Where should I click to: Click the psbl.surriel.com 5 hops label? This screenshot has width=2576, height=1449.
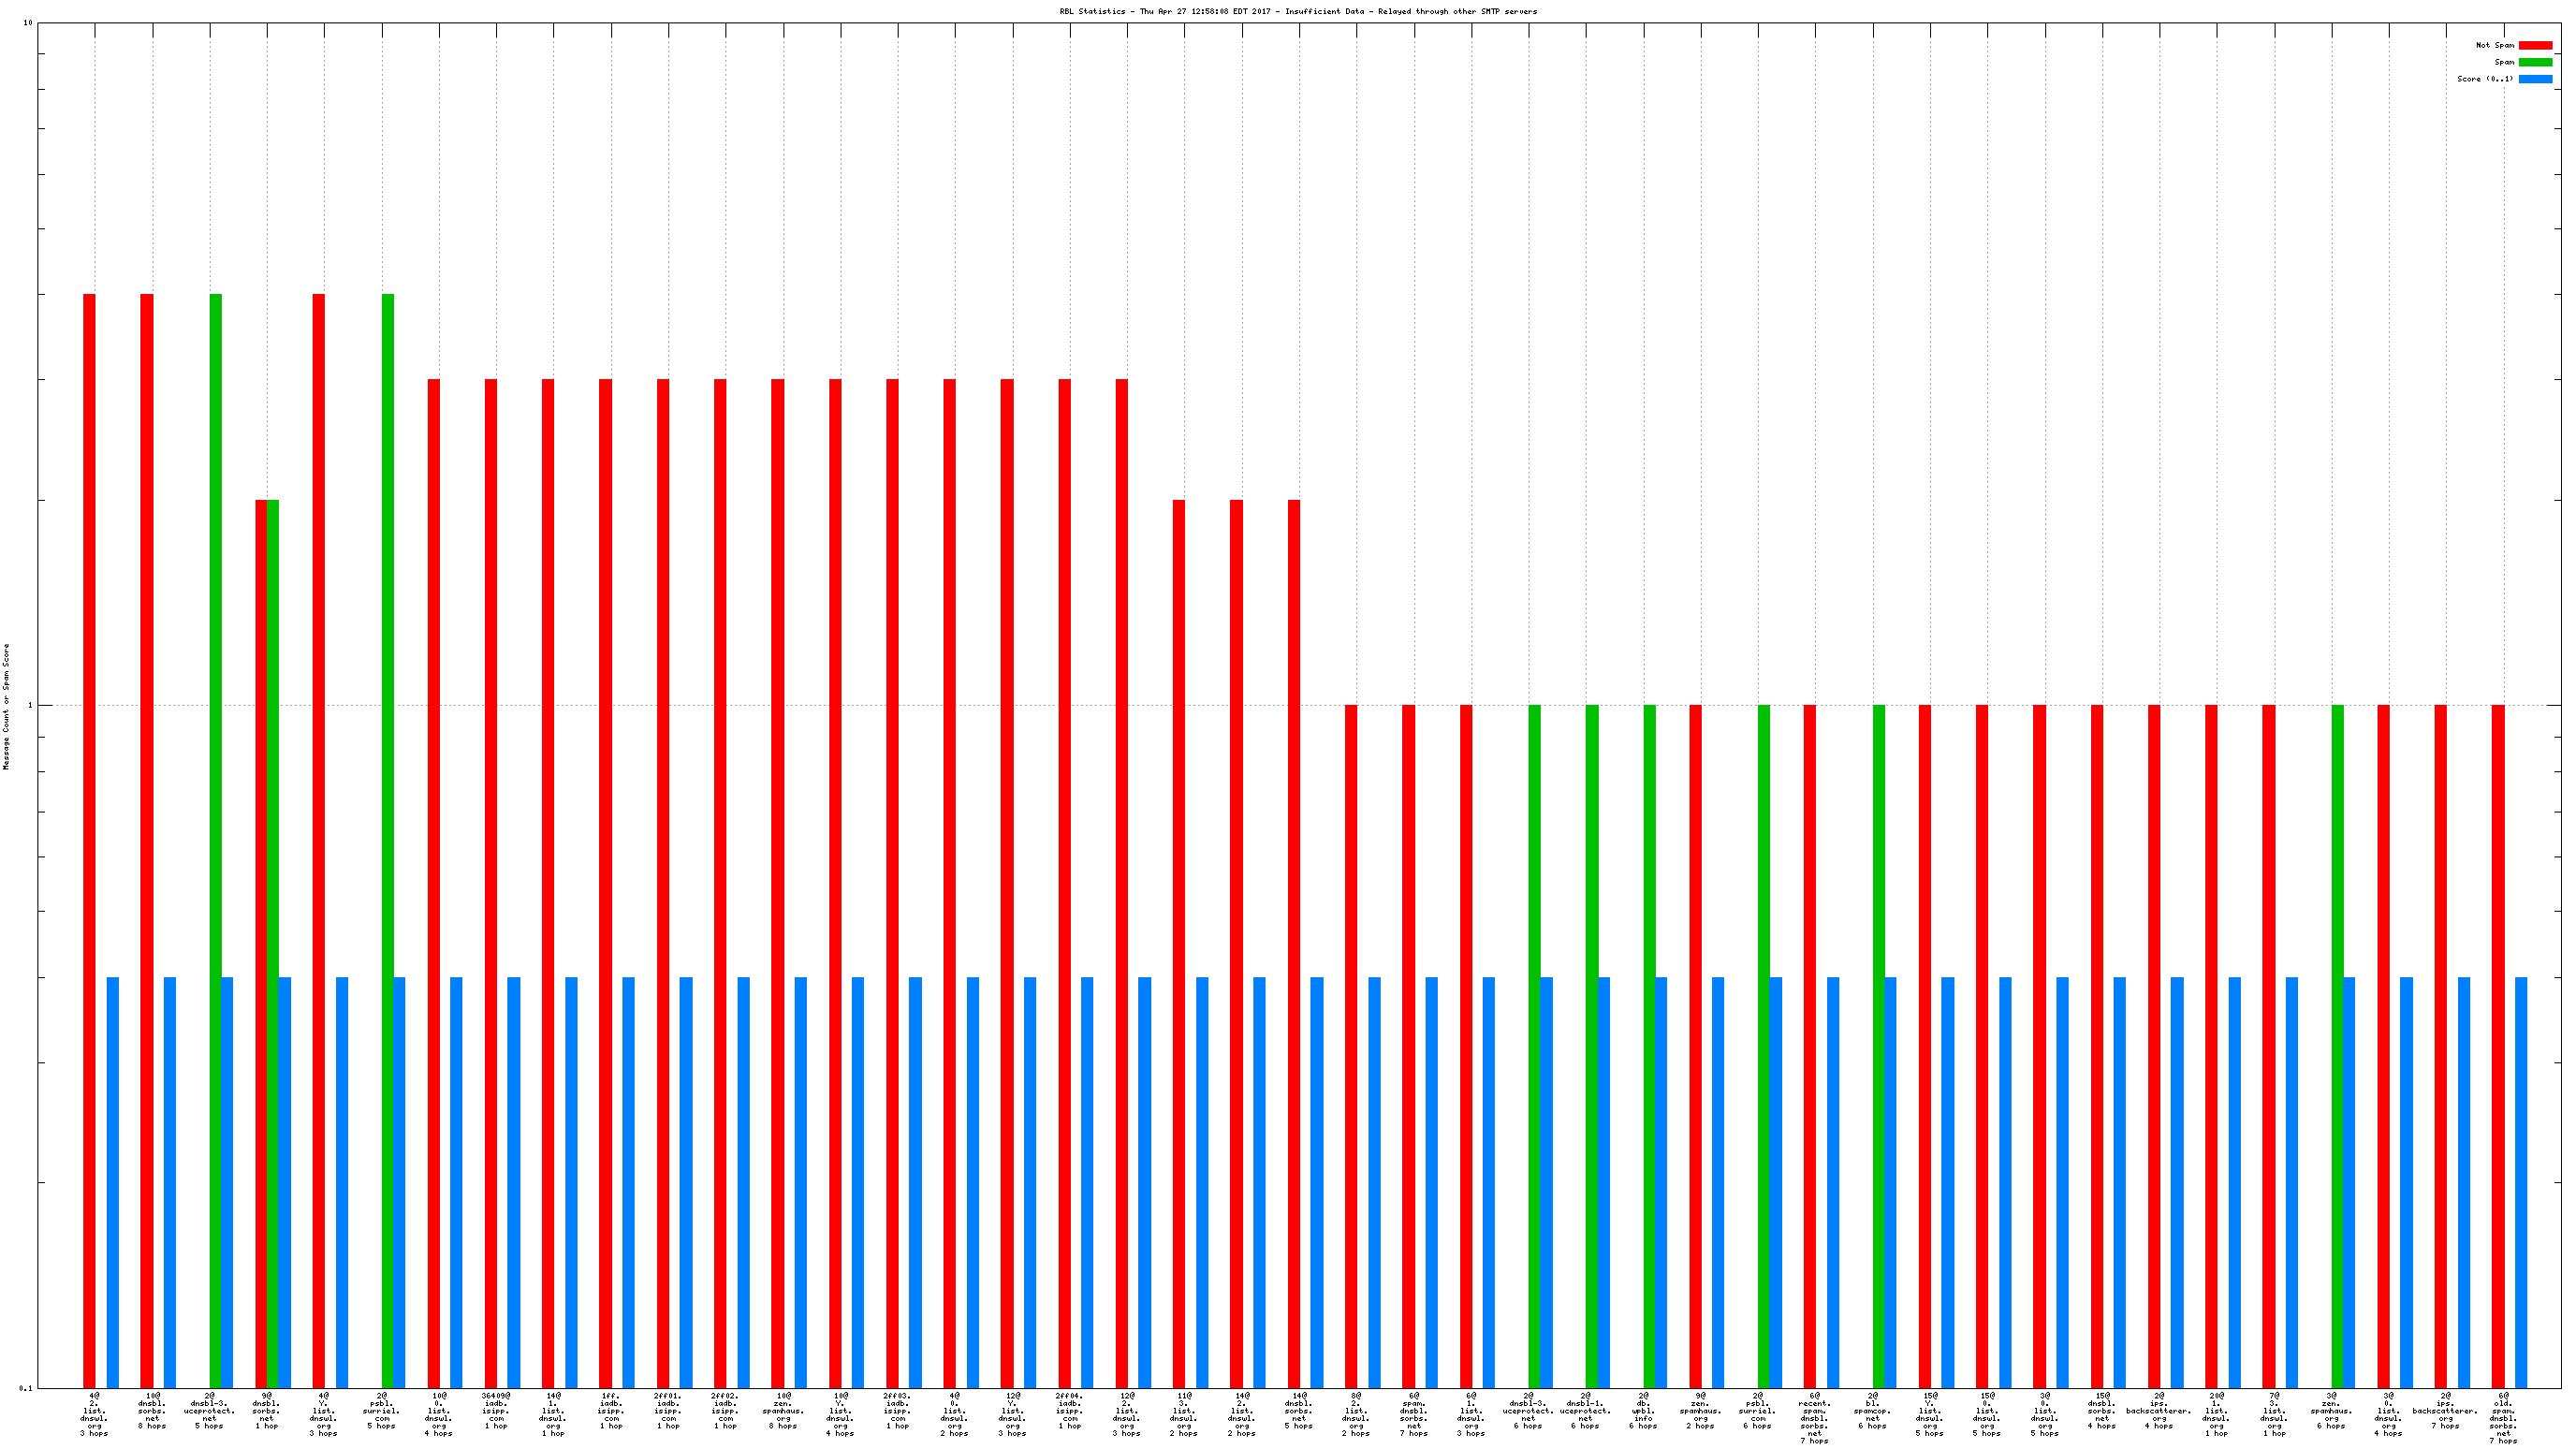381,1410
